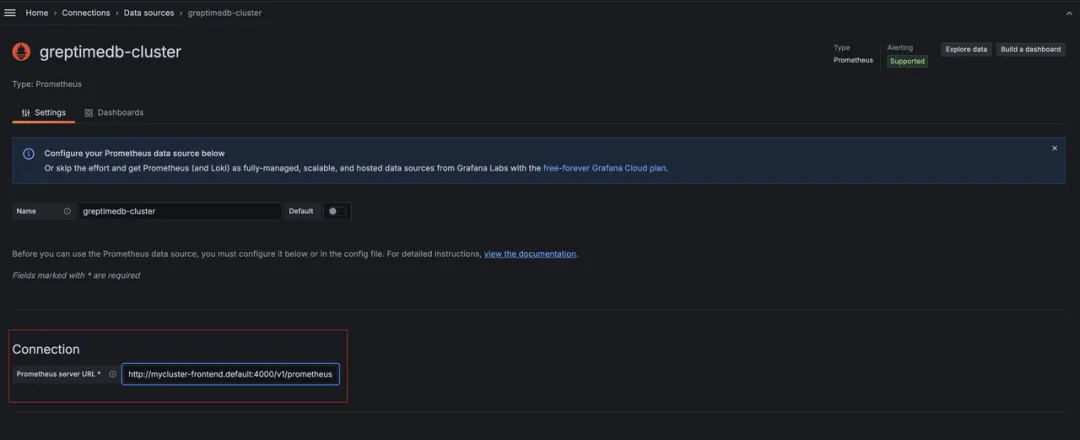Image resolution: width=1080 pixels, height=440 pixels.
Task: Open the view the documentation link
Action: click(530, 254)
